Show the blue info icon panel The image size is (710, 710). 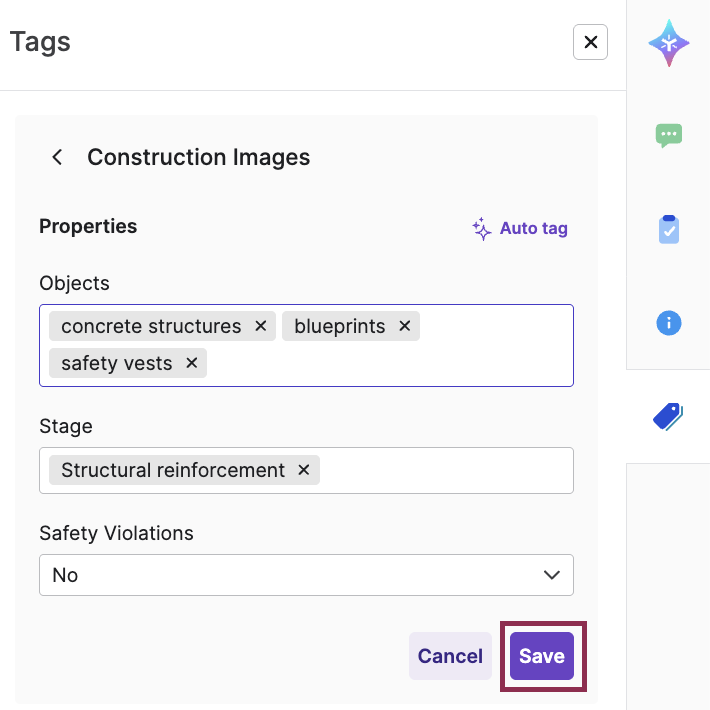coord(668,323)
